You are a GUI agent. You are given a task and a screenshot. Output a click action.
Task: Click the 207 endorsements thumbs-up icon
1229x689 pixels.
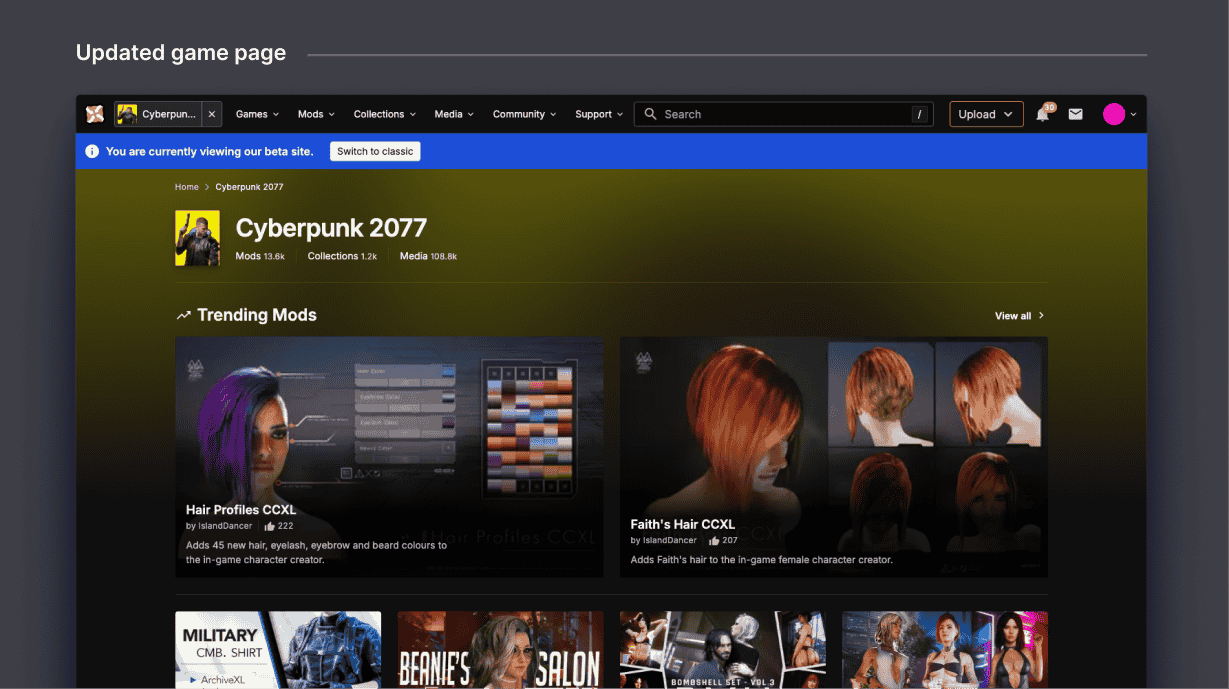[x=714, y=540]
